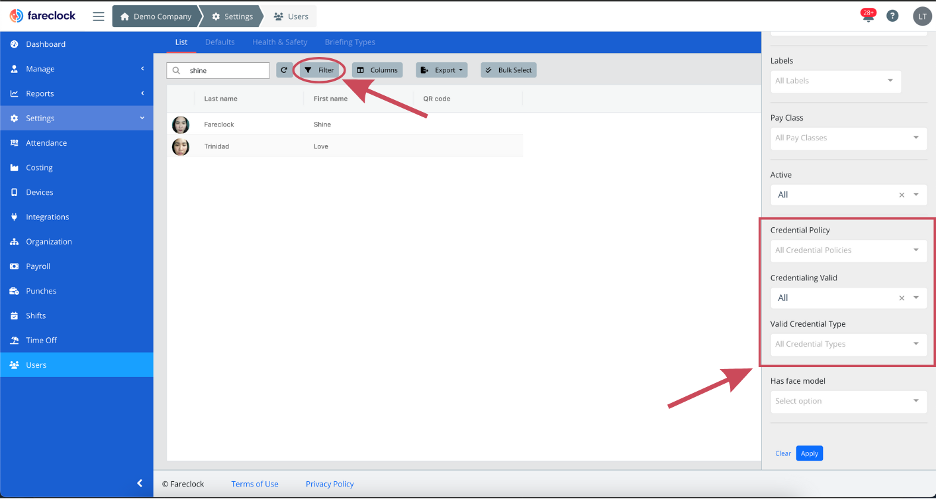Screen dimensions: 936x500
Task: Open the All Credential Policies dropdown
Action: click(x=848, y=251)
